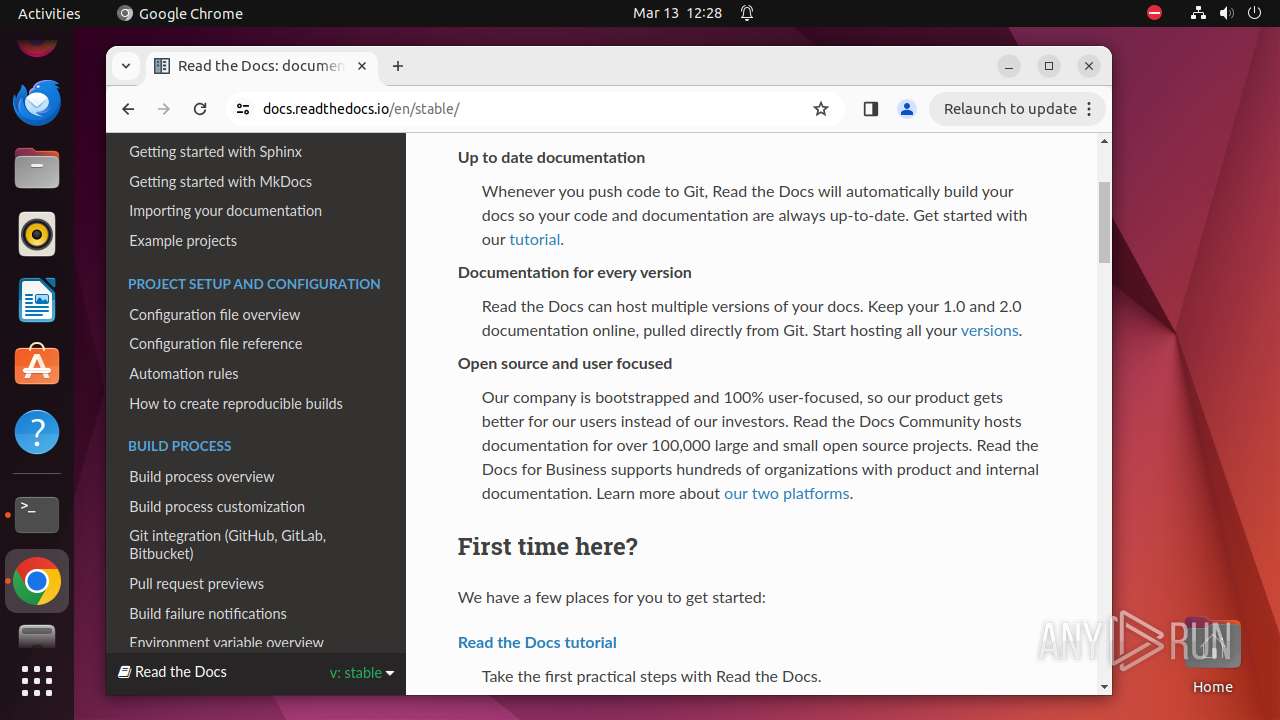
Task: Click the Google Chrome dock icon
Action: point(37,581)
